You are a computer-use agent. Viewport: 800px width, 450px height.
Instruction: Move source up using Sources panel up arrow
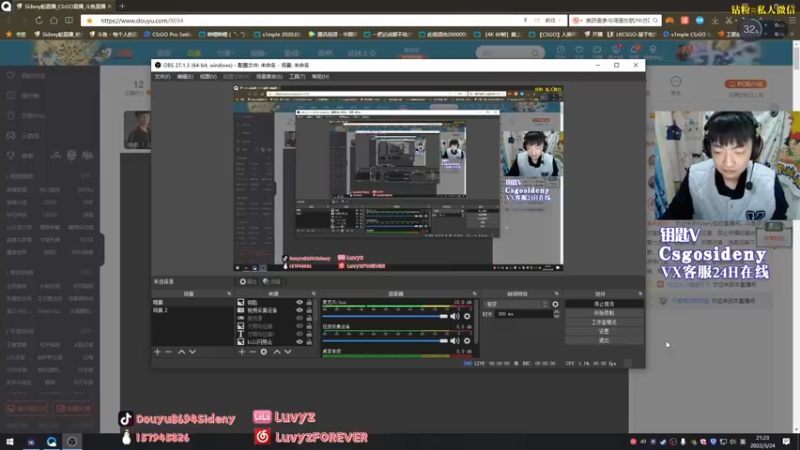tap(277, 352)
